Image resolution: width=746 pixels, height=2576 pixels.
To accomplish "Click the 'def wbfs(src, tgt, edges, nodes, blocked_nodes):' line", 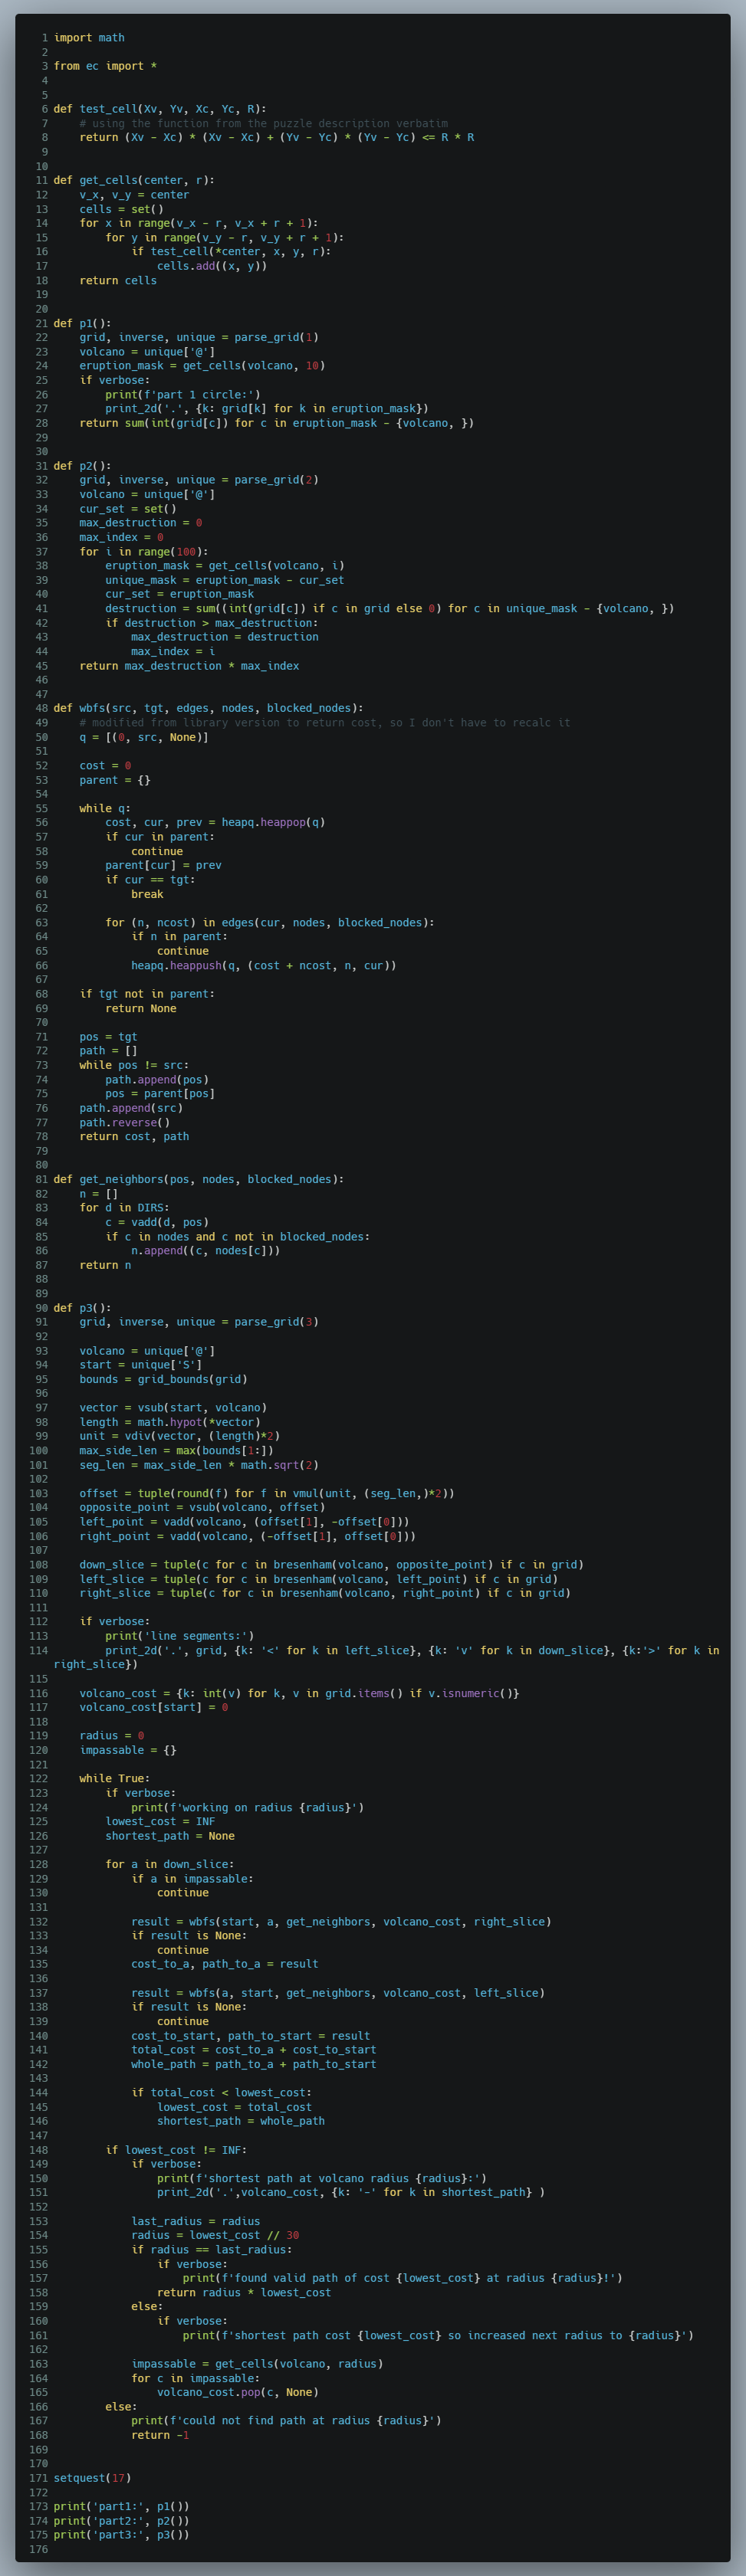I will (209, 708).
